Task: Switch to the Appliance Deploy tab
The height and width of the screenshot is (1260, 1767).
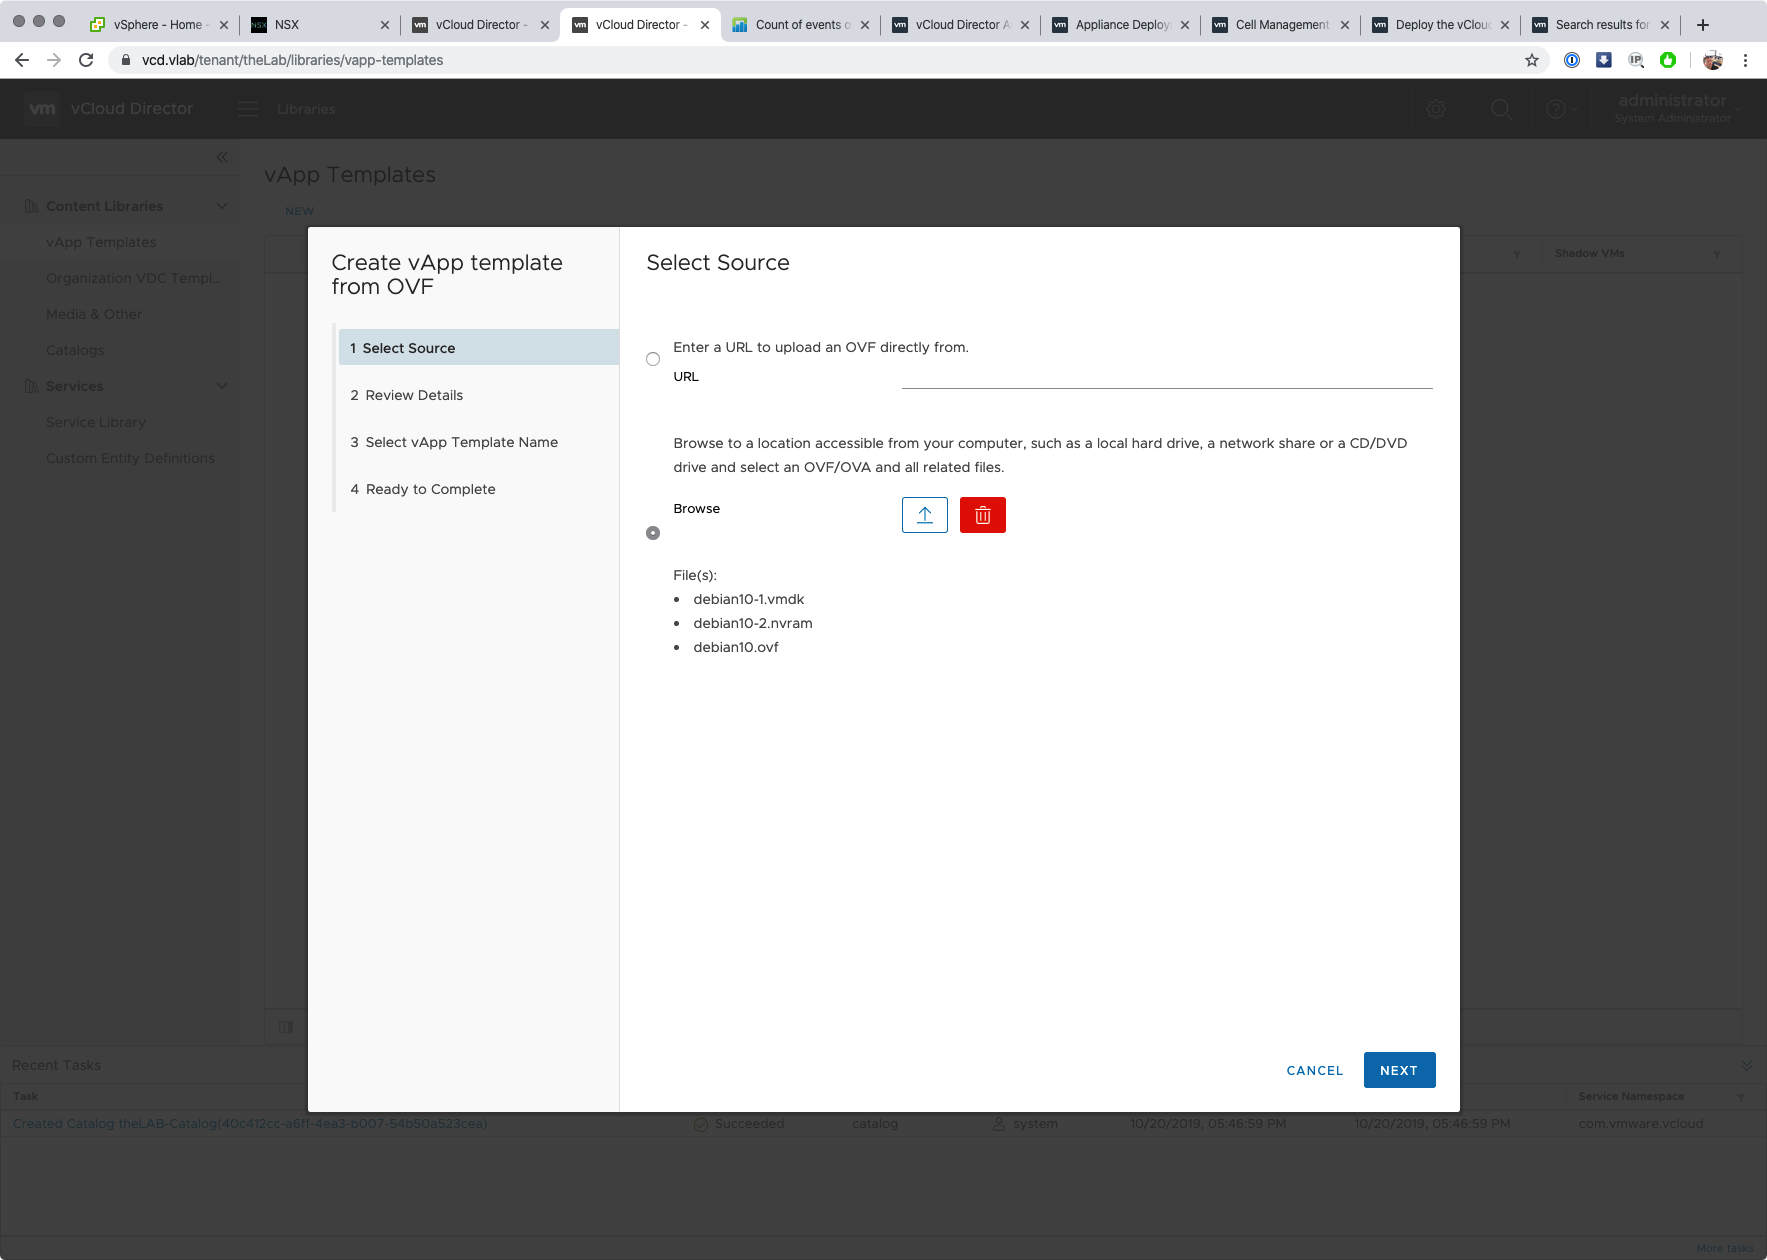Action: pos(1120,25)
